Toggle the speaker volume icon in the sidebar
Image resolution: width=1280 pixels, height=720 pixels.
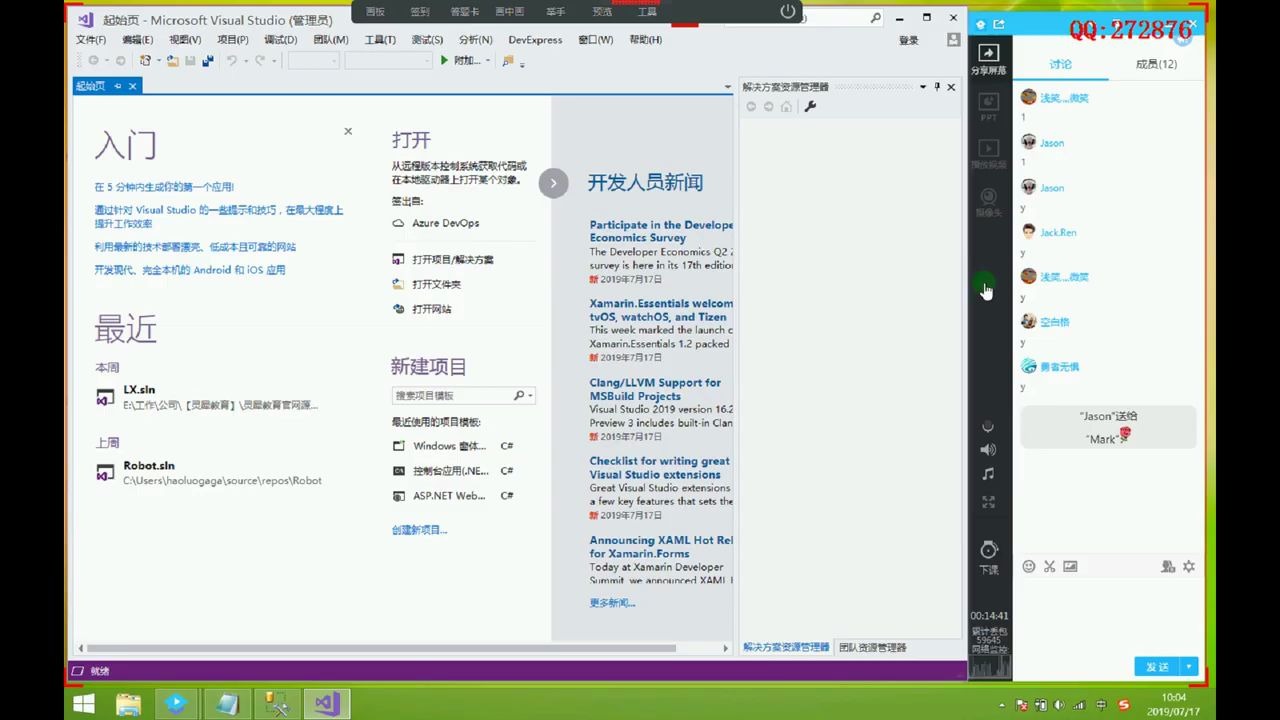pos(988,450)
